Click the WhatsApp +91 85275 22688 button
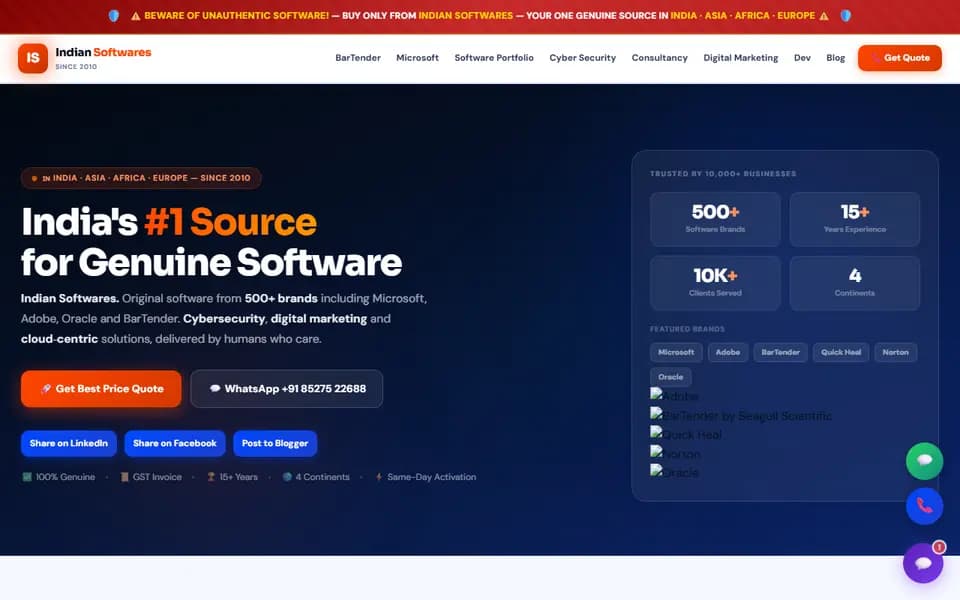This screenshot has height=600, width=960. (287, 389)
